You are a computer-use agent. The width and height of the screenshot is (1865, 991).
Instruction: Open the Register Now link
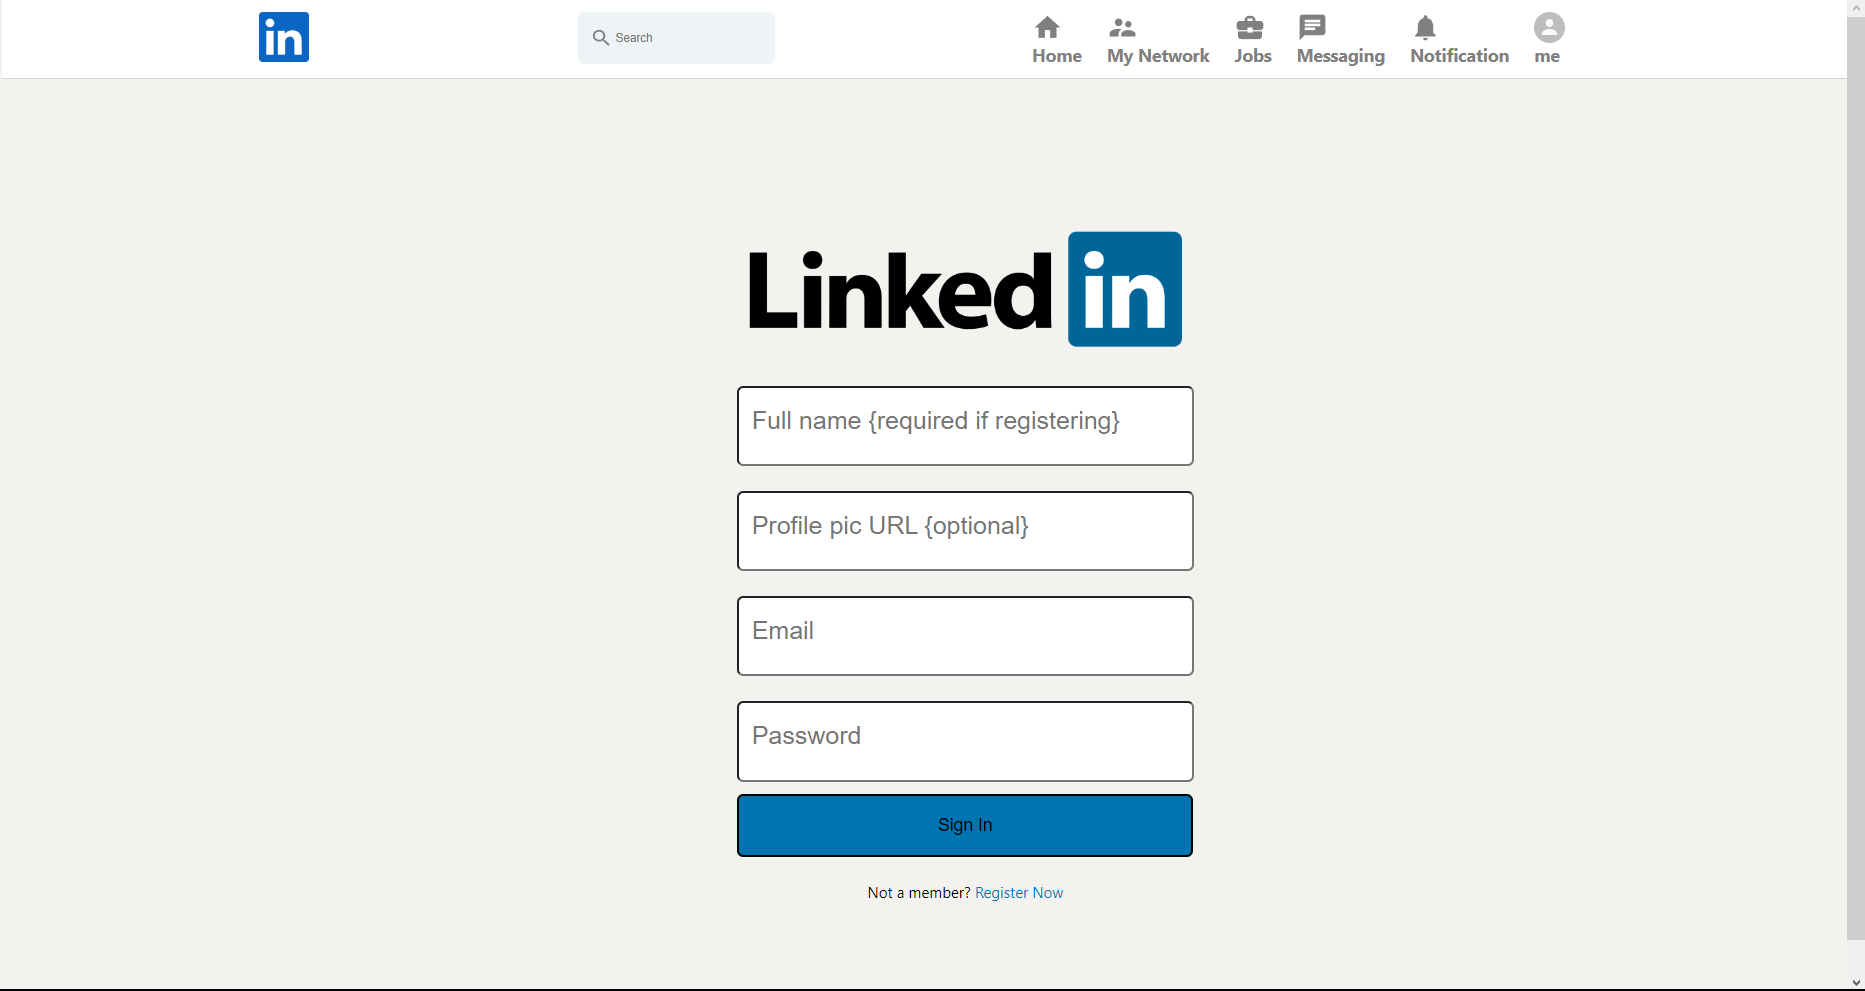click(x=1018, y=892)
